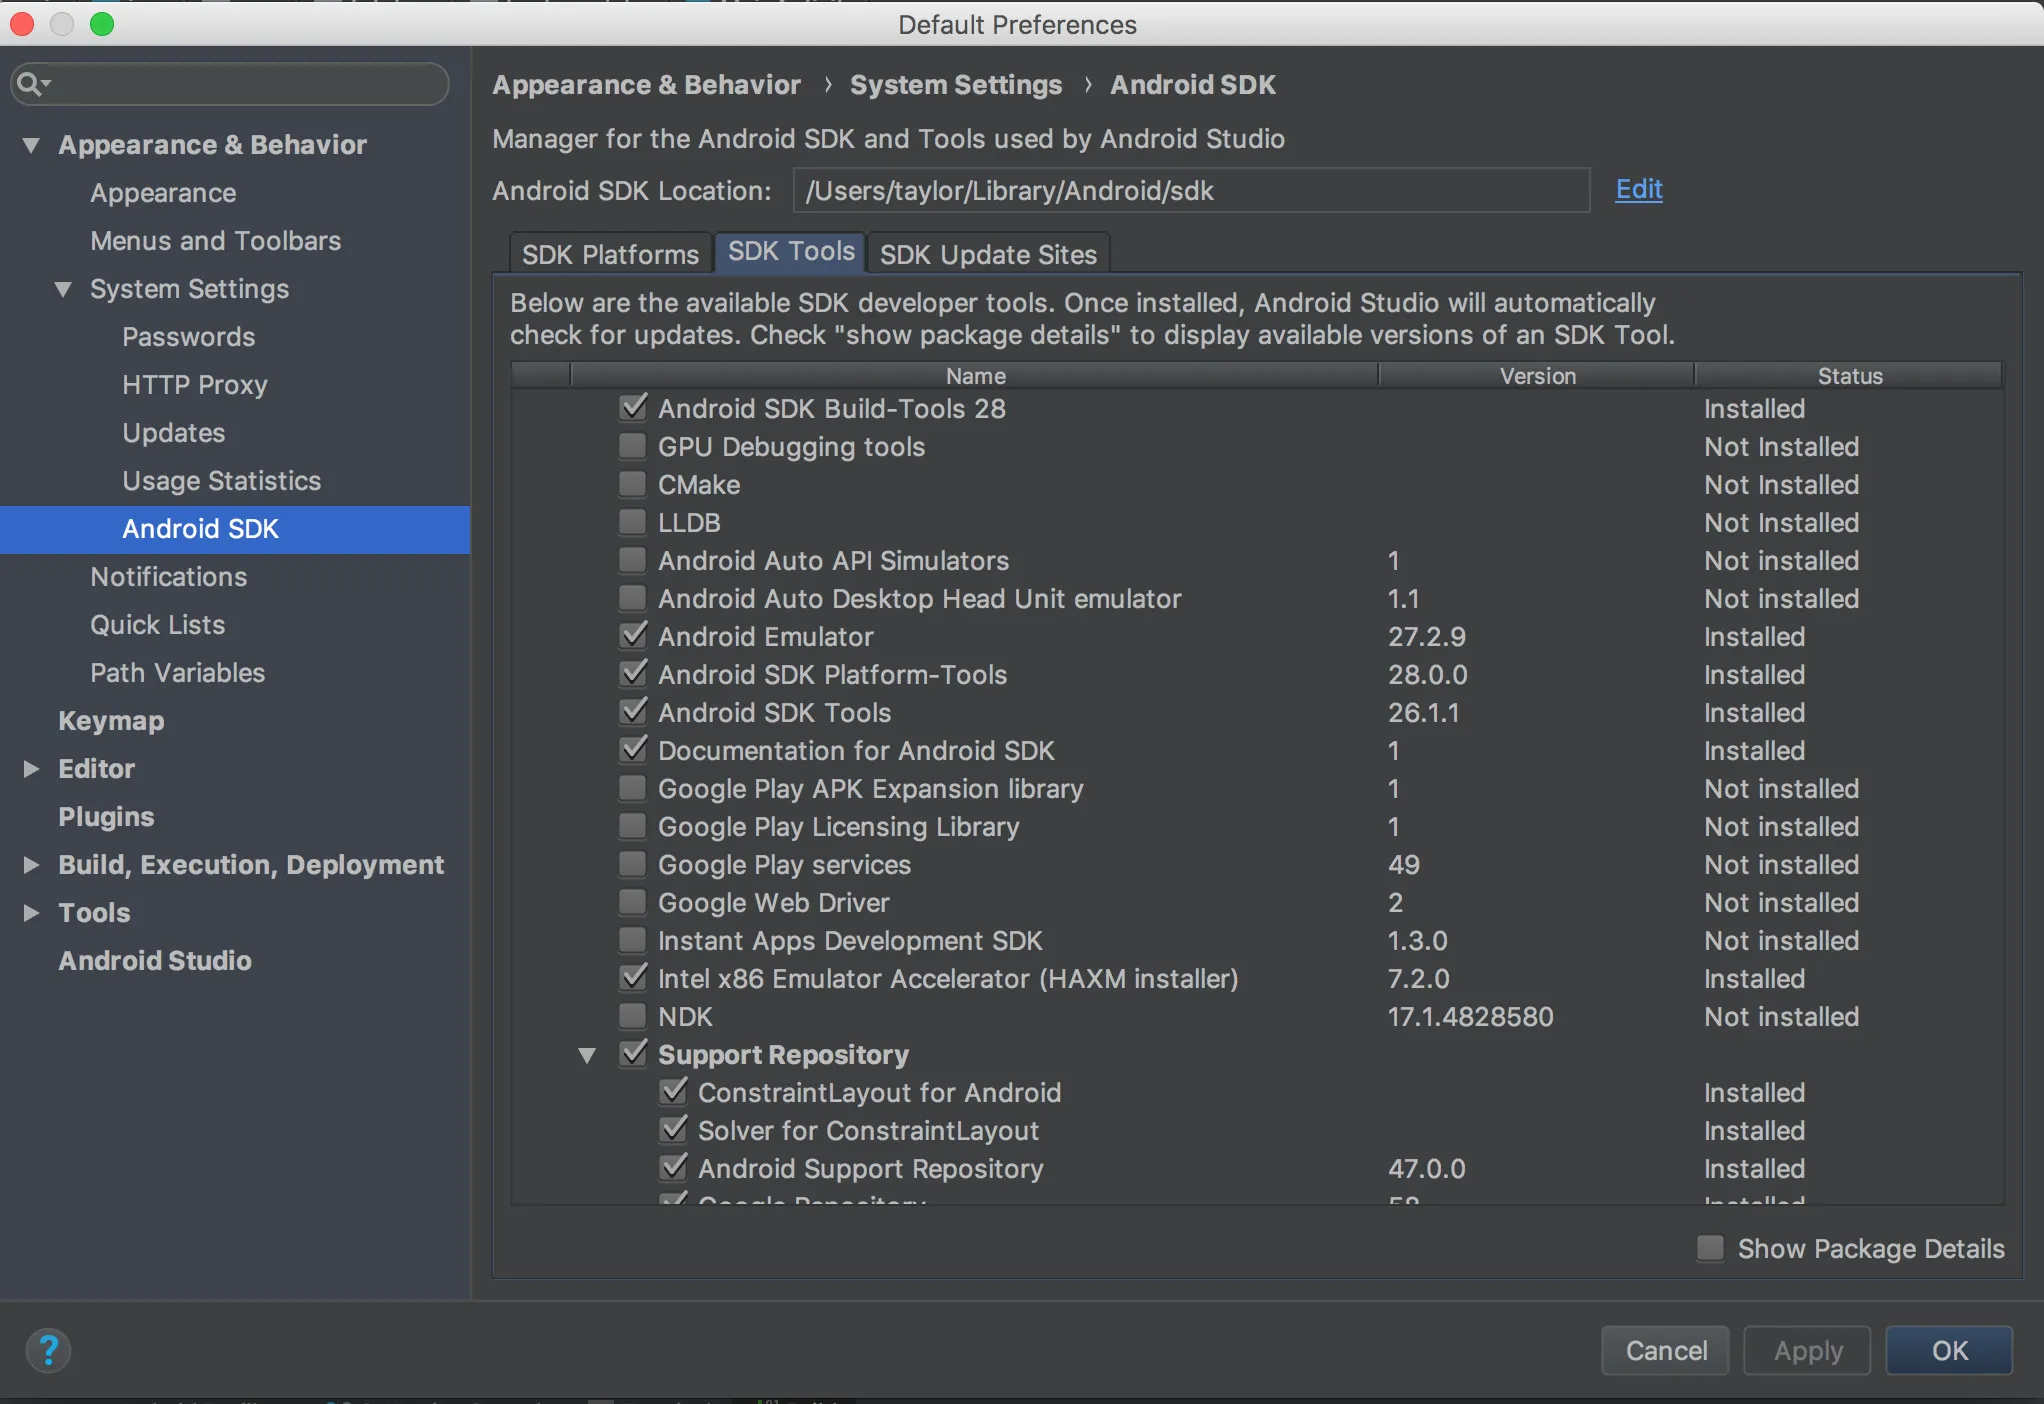The image size is (2044, 1404).
Task: Click the Android SDK icon in sidebar
Action: coord(202,528)
